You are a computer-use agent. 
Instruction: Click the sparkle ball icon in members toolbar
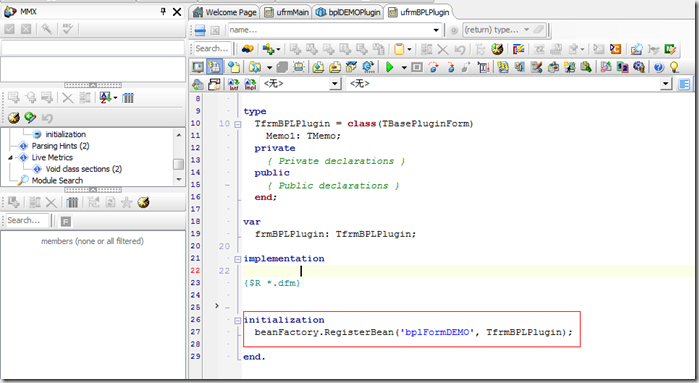[x=144, y=202]
